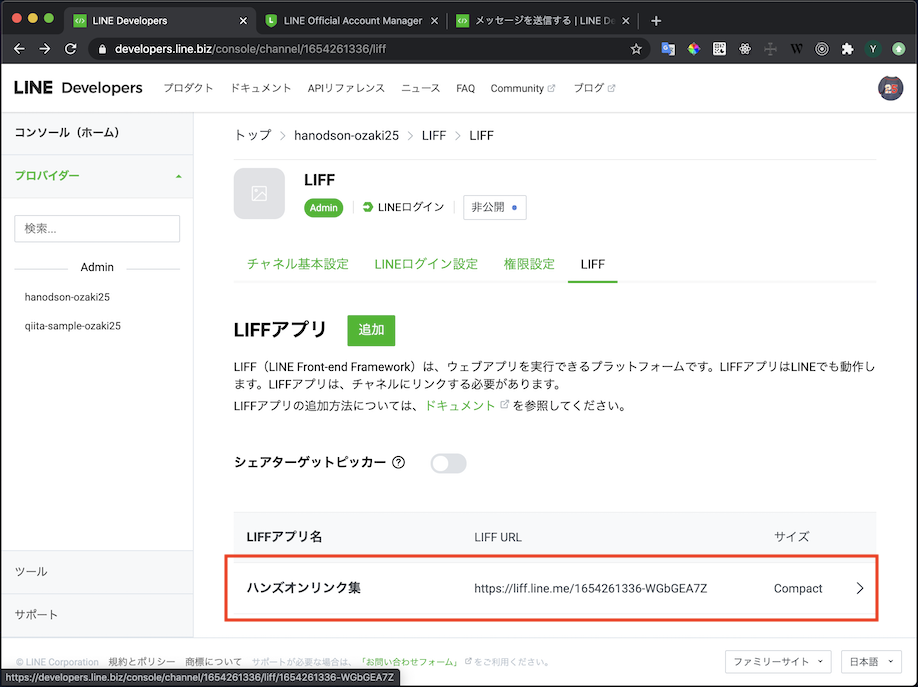This screenshot has height=687, width=918.
Task: Click the ハンズオンリンク集 app name
Action: 303,588
